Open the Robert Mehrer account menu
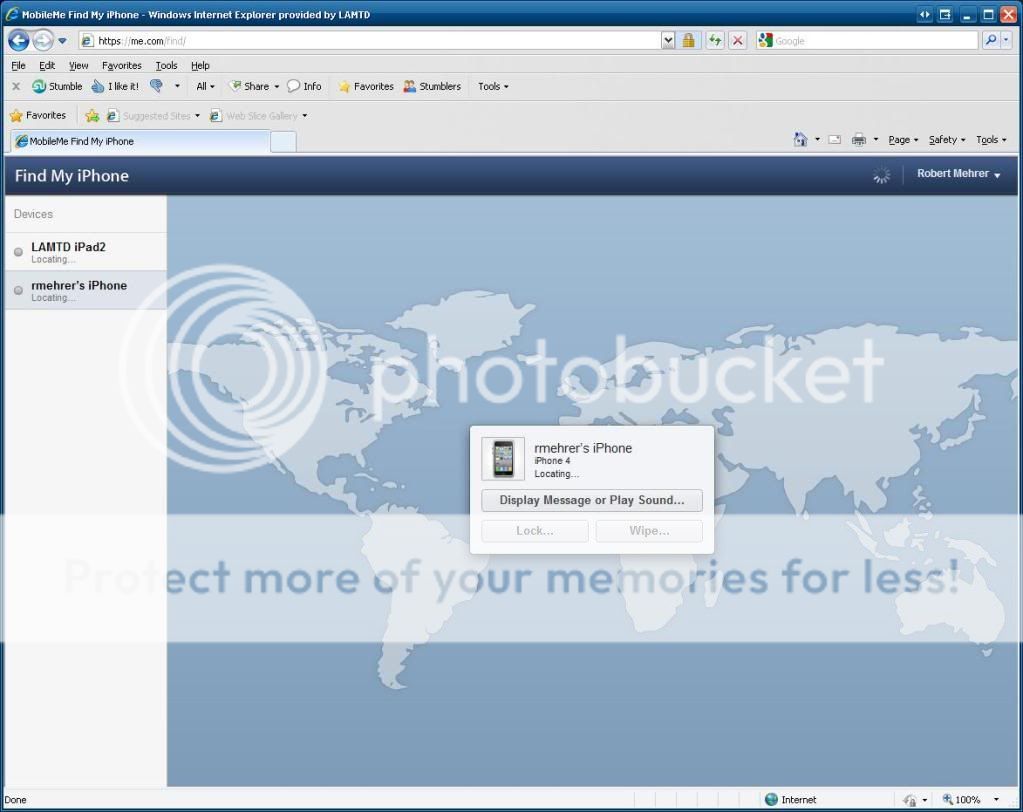Screen dimensions: 1023x812 [x=958, y=173]
